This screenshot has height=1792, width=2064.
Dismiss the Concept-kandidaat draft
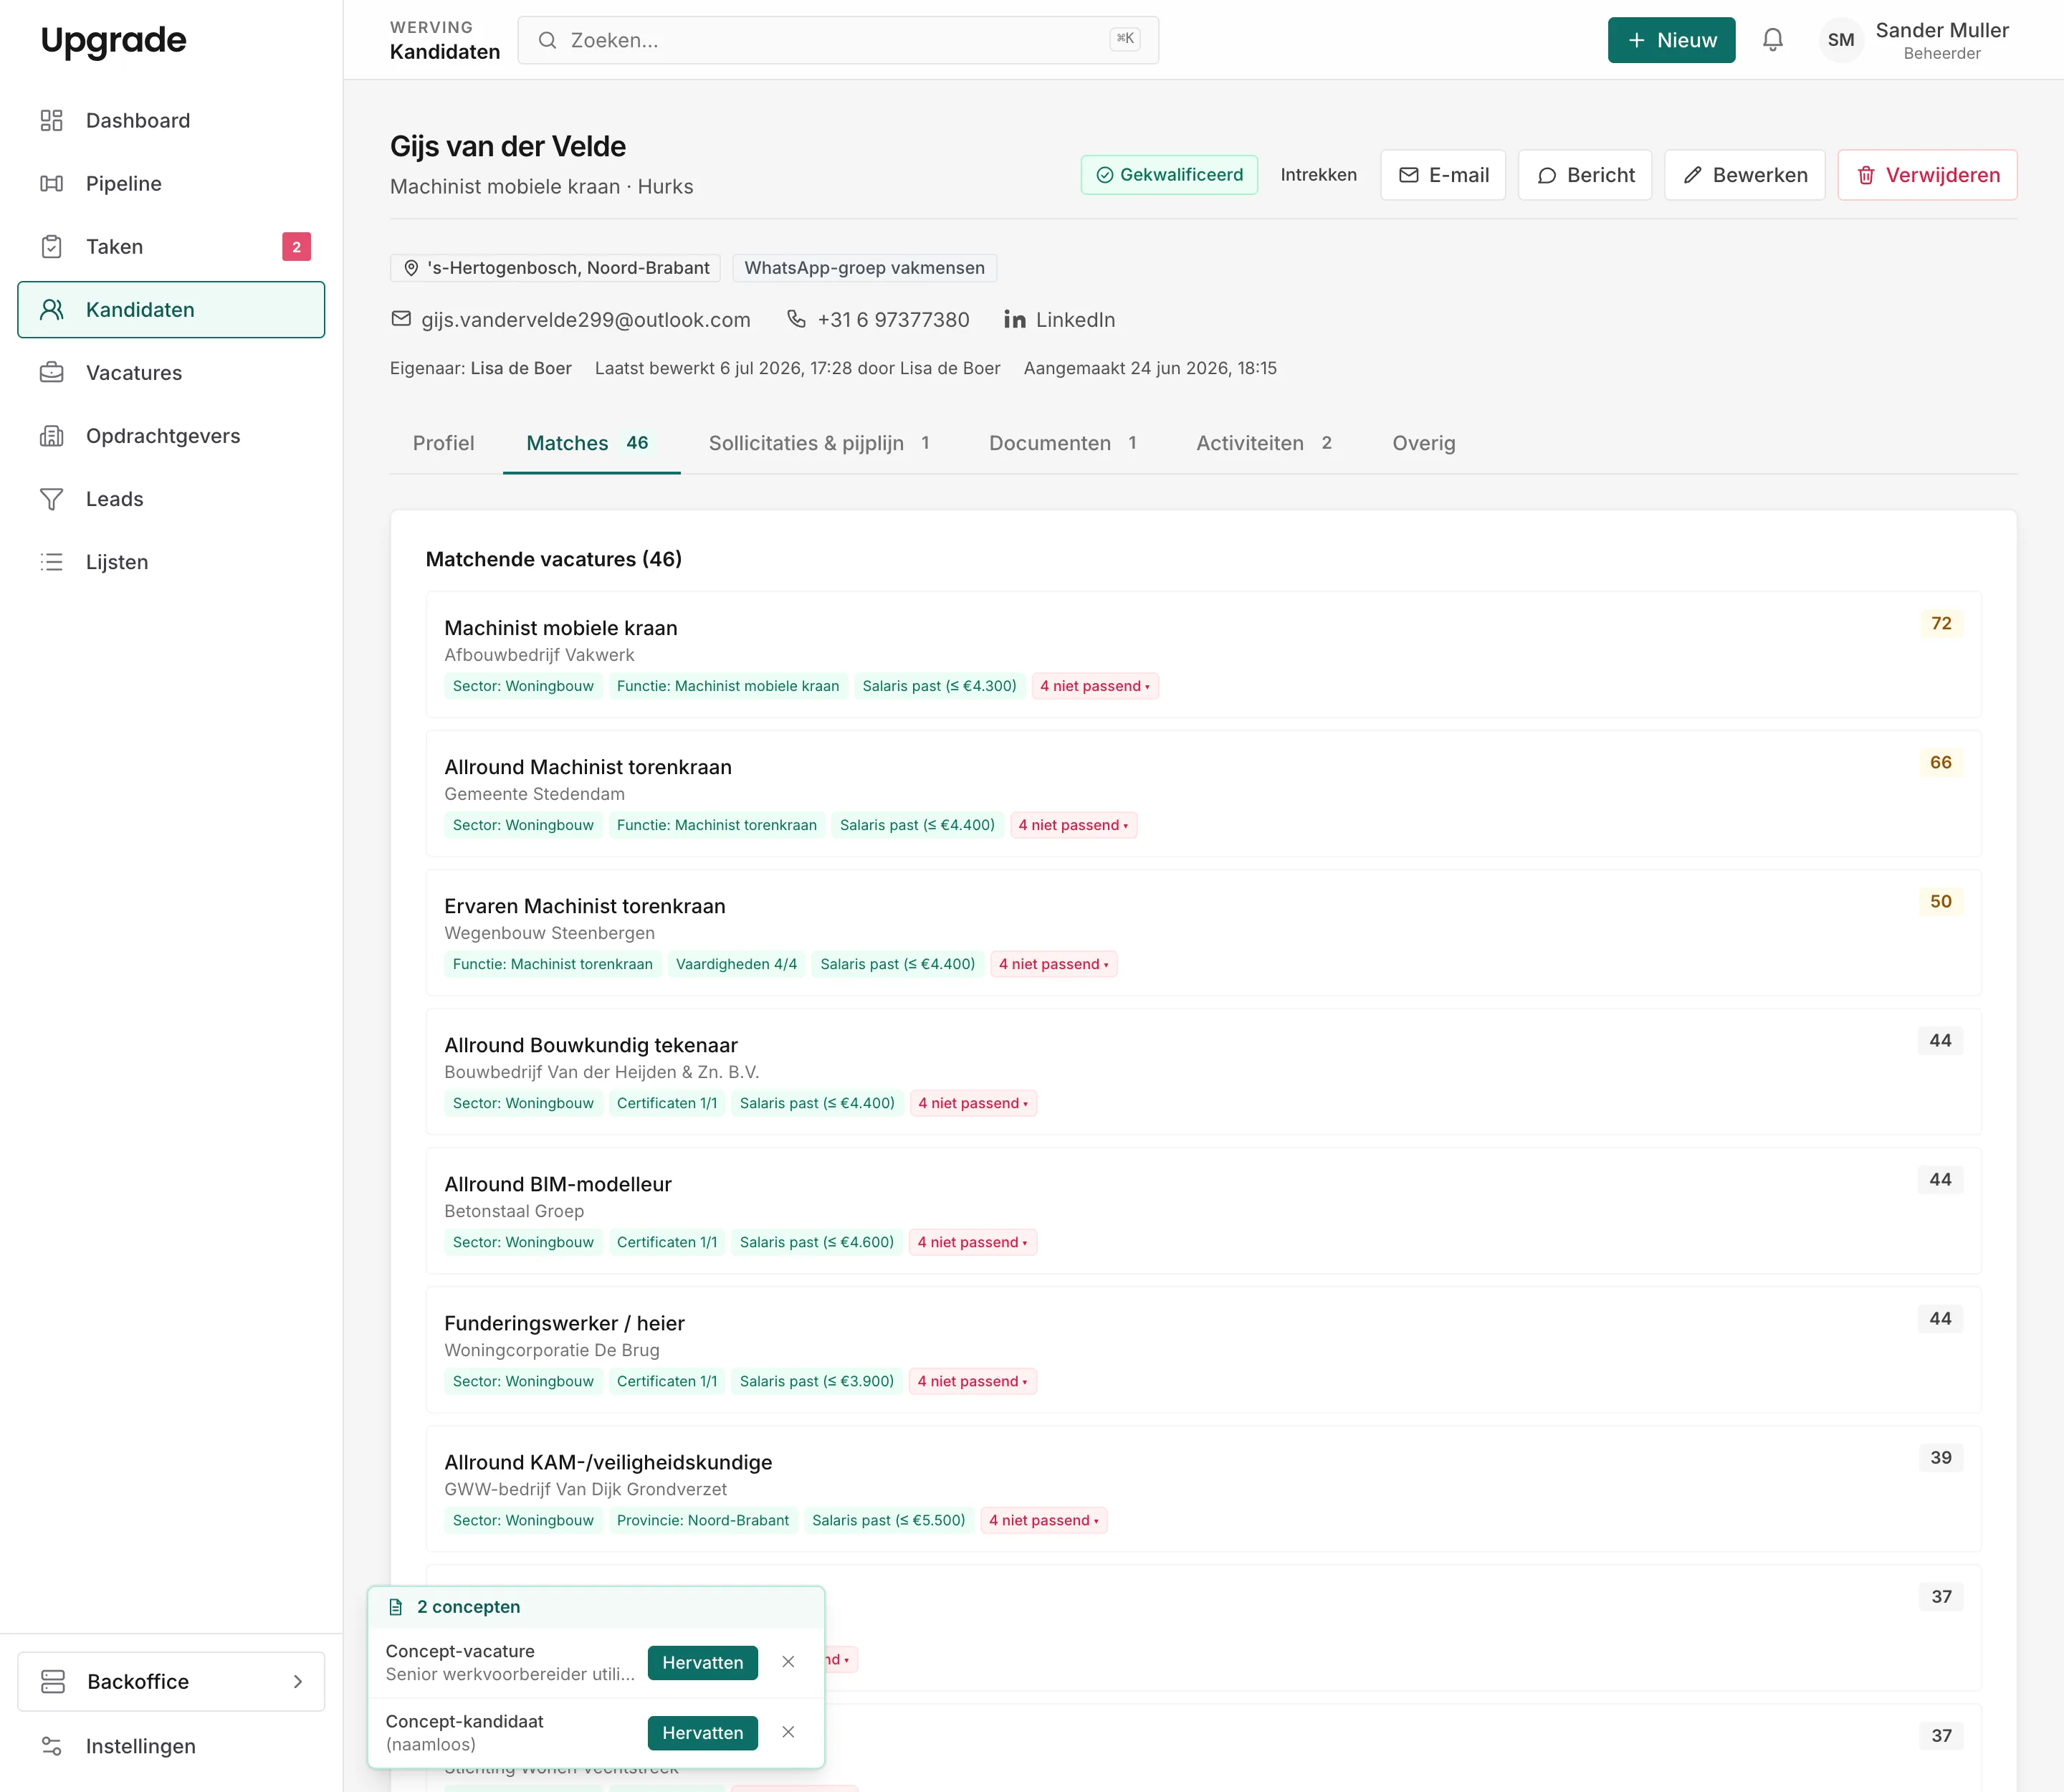click(788, 1732)
